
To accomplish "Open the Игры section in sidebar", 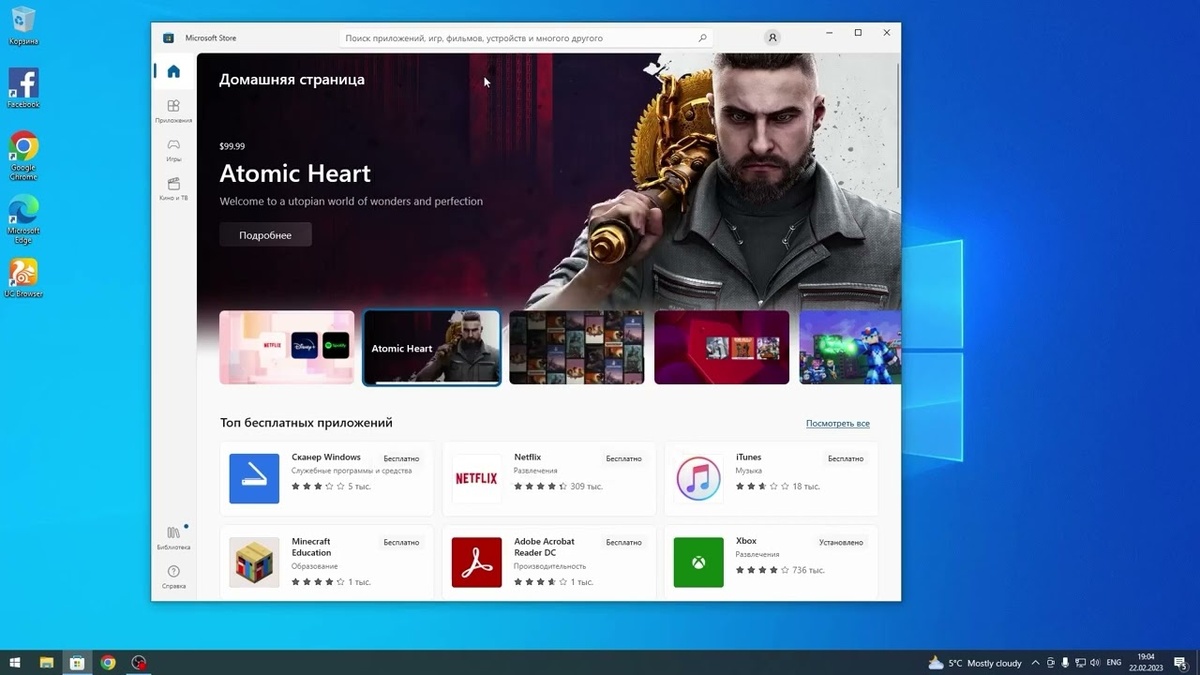I will [173, 150].
